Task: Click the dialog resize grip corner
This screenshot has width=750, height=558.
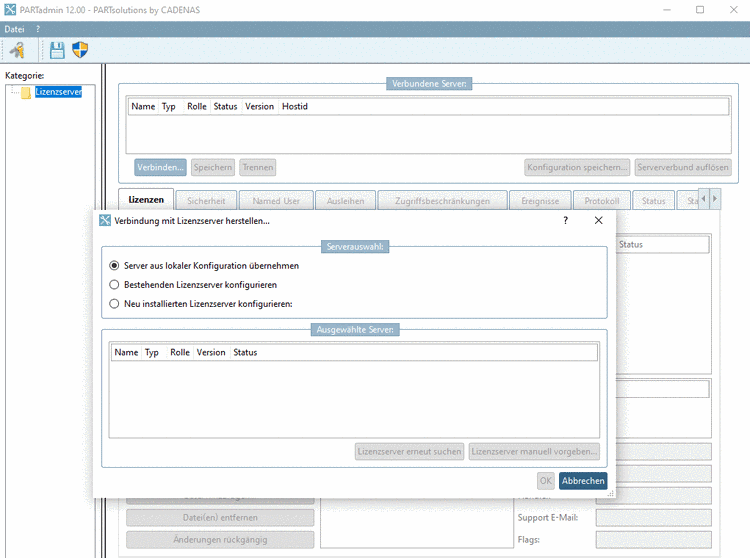Action: pos(611,493)
